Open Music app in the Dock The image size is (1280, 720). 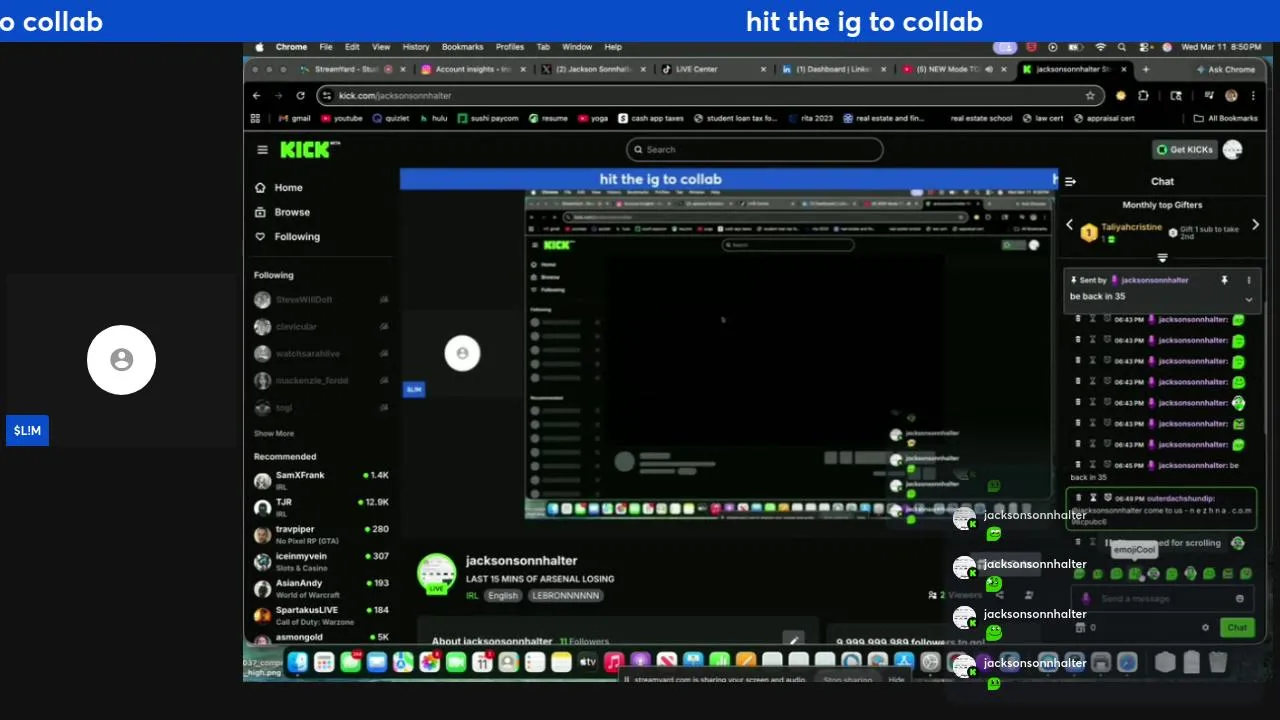coord(613,662)
